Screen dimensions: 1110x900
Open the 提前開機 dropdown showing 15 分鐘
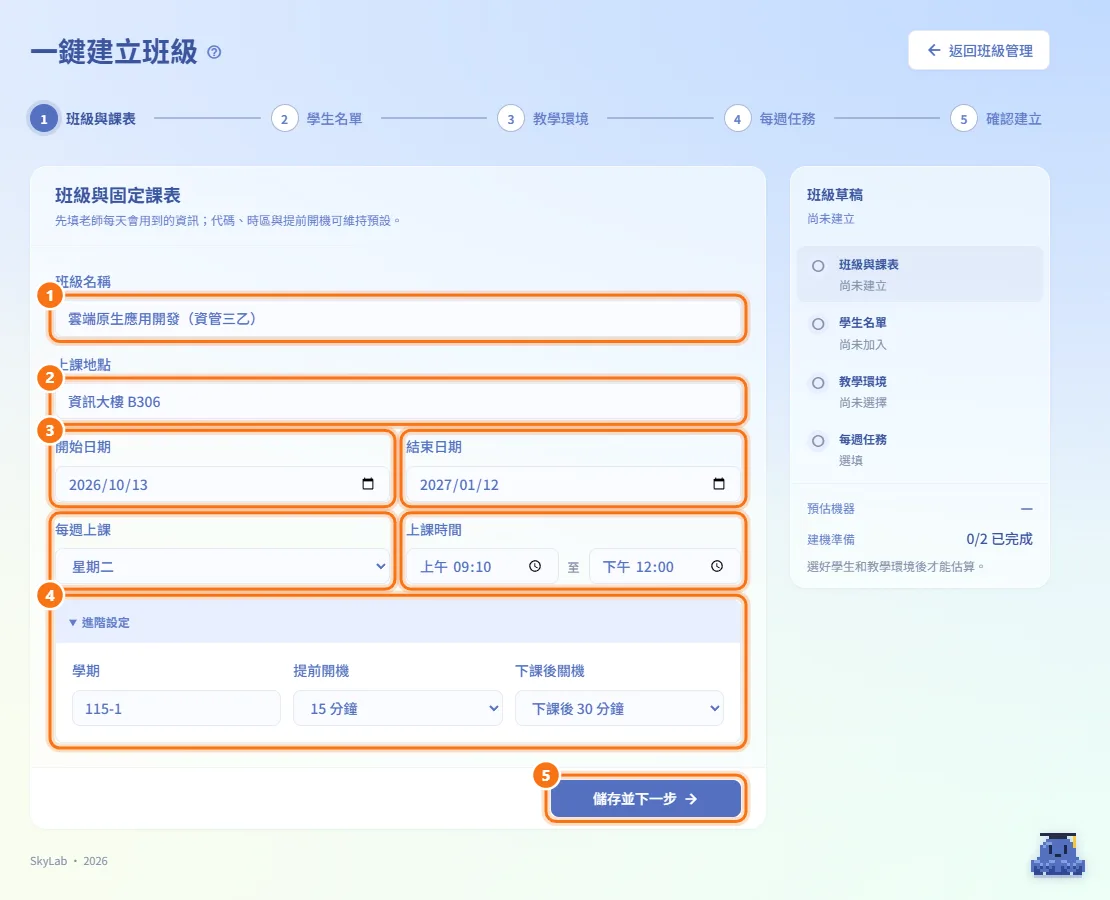click(398, 708)
